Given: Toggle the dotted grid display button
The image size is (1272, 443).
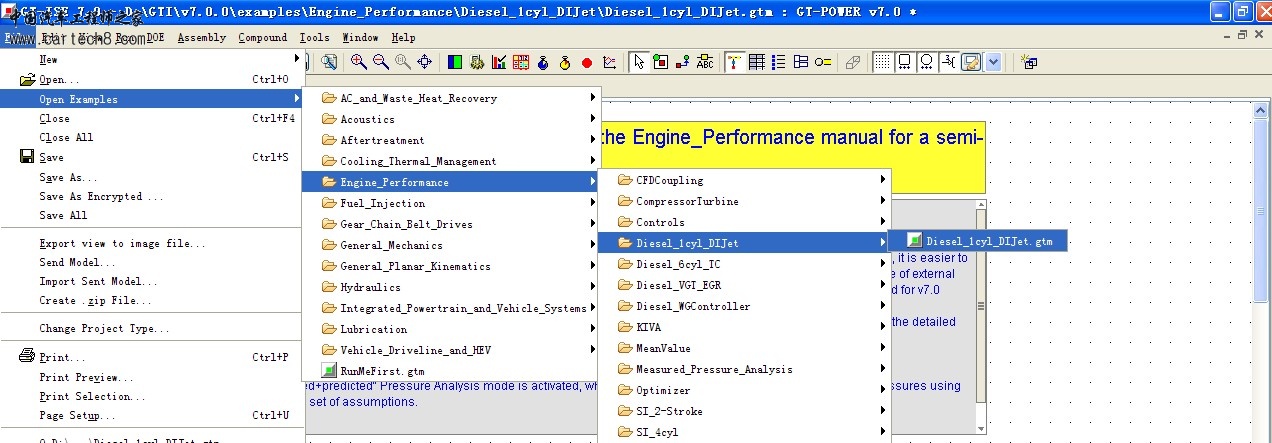Looking at the screenshot, I should [882, 62].
